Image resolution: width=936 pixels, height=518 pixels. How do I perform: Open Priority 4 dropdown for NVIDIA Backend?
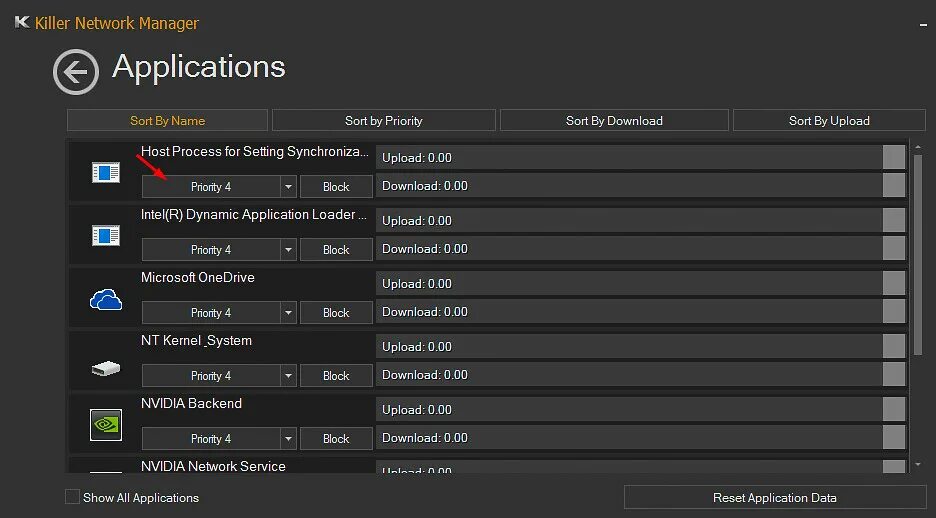point(211,439)
